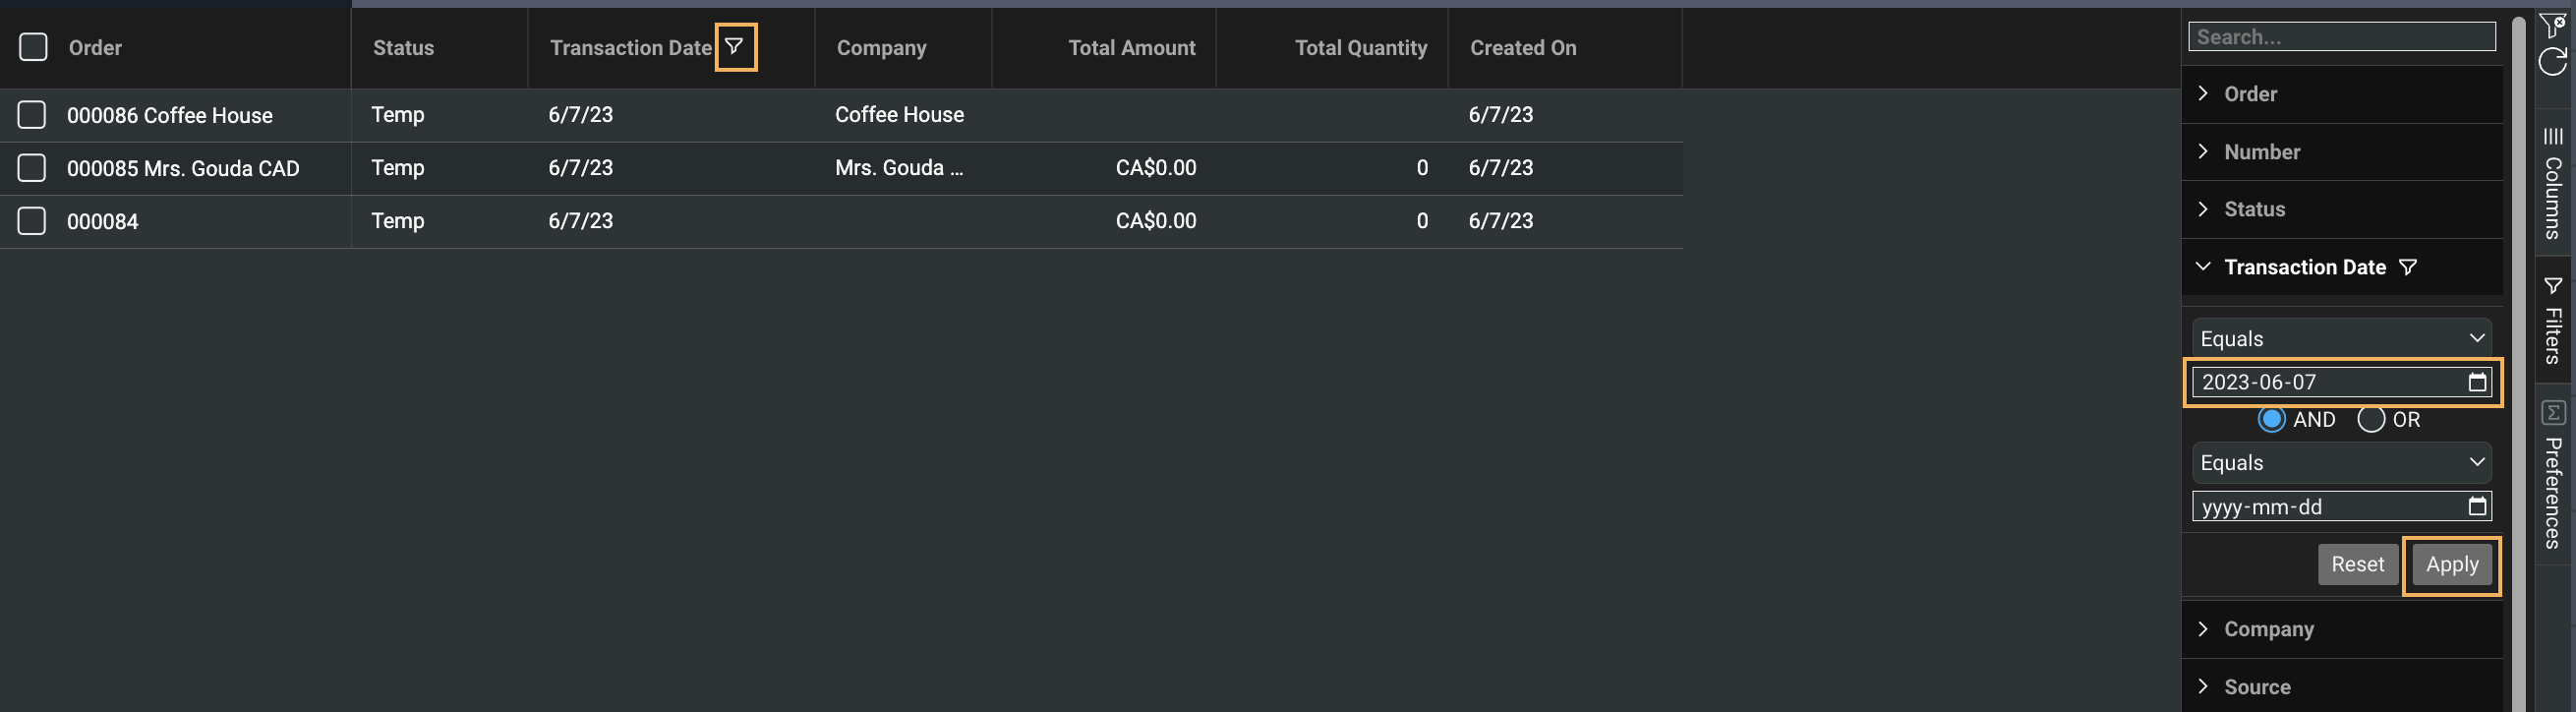Toggle the select-all checkbox in Order header
This screenshot has height=712, width=2576.
click(33, 47)
